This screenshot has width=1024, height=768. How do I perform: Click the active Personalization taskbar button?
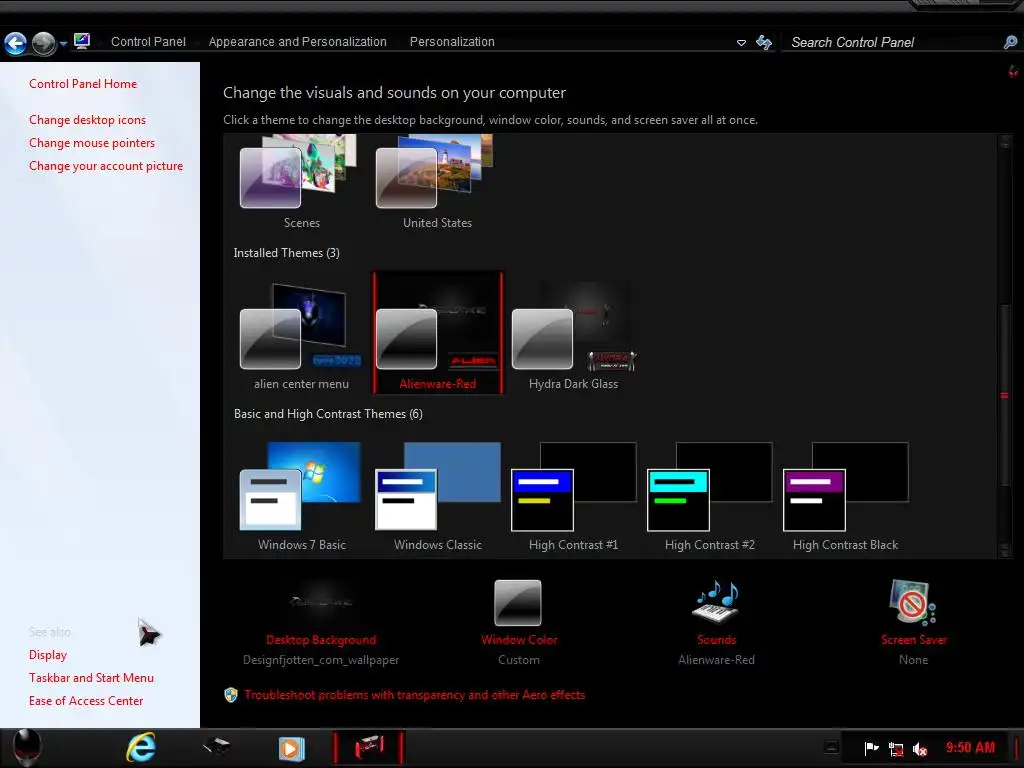[369, 748]
